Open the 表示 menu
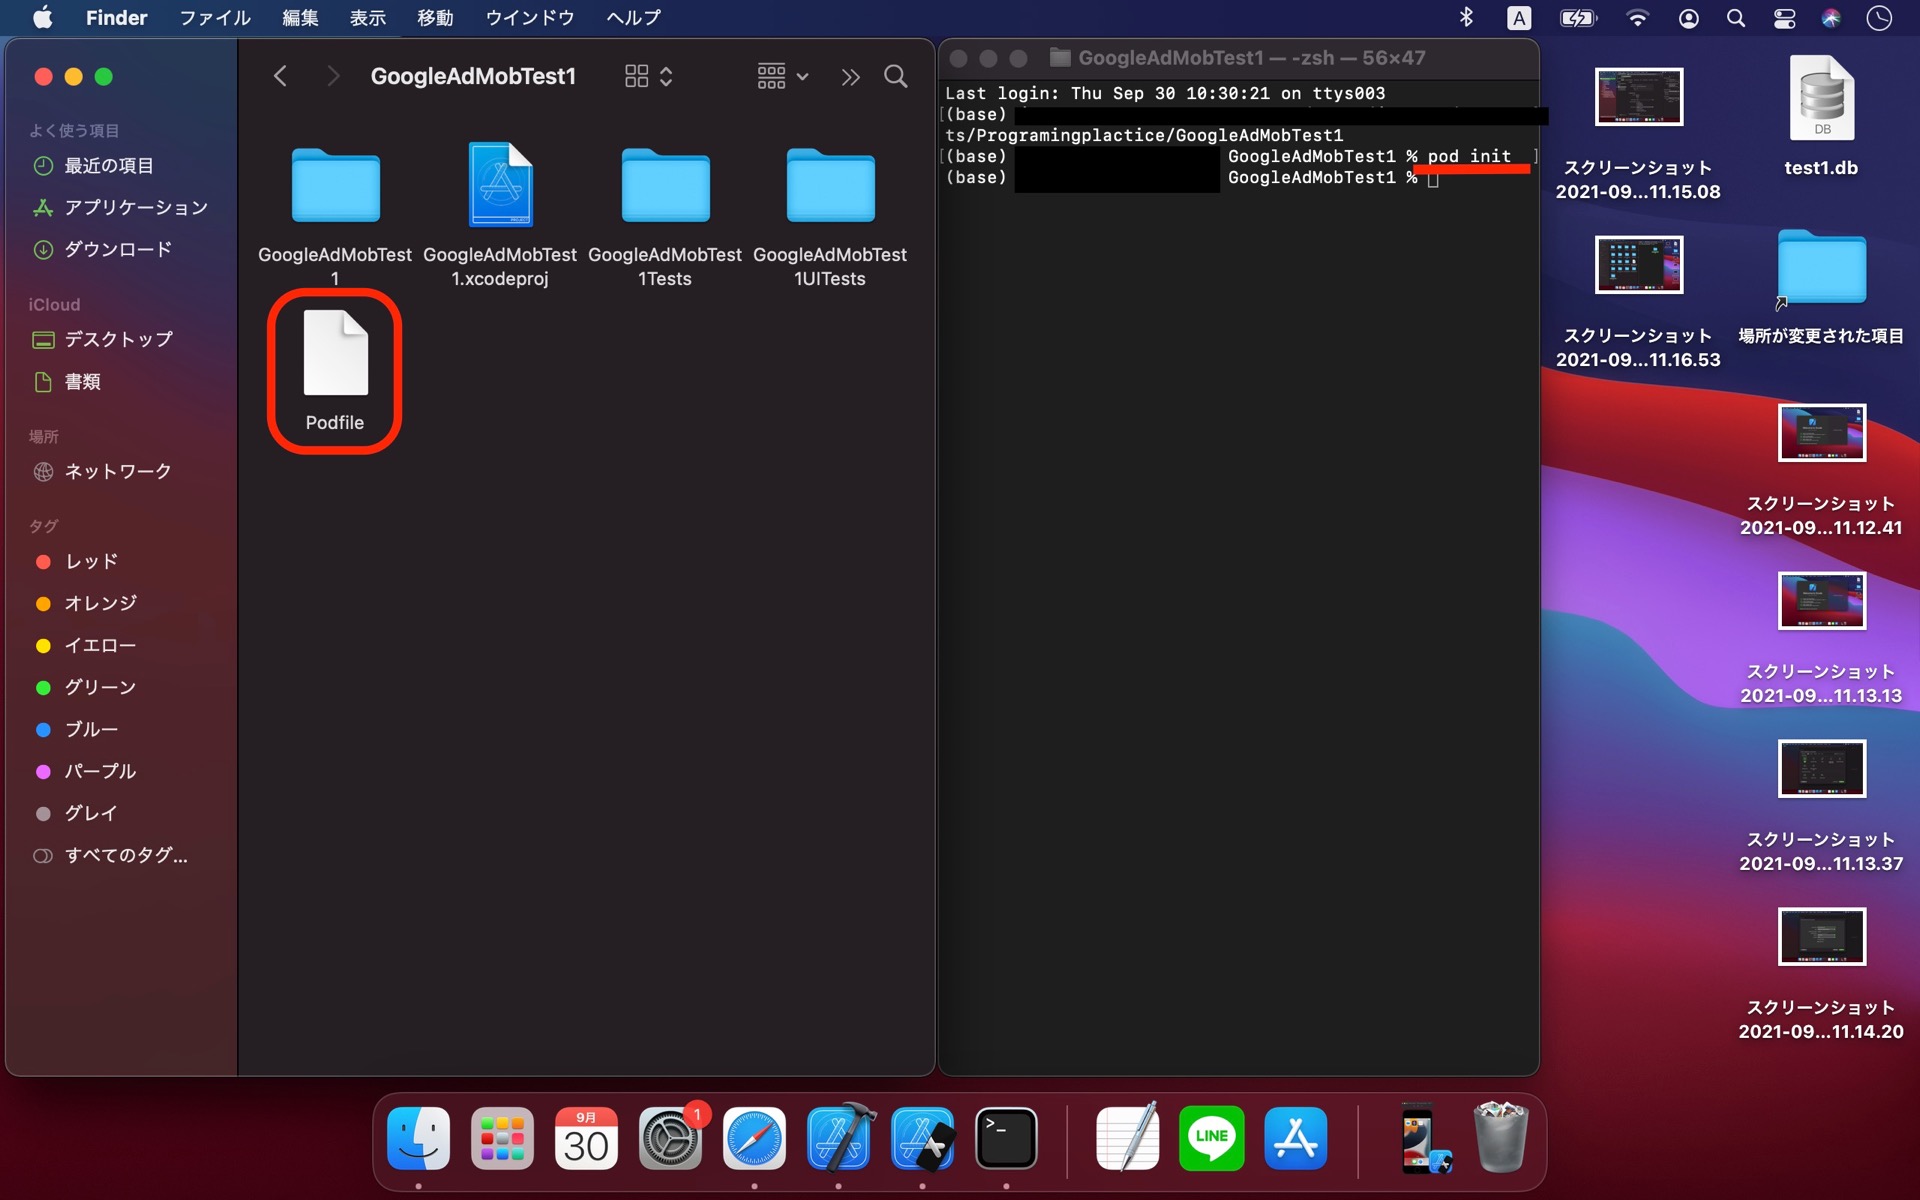 (367, 18)
